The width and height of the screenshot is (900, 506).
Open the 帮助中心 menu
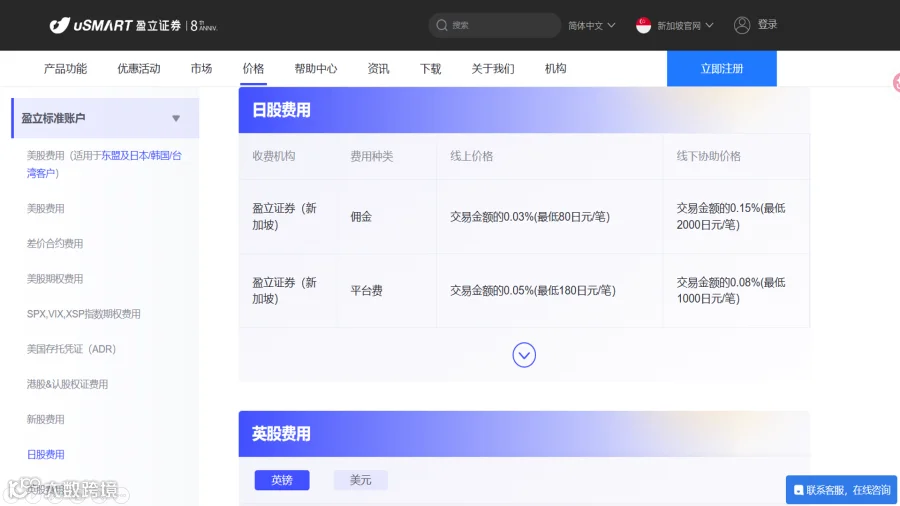coord(316,69)
